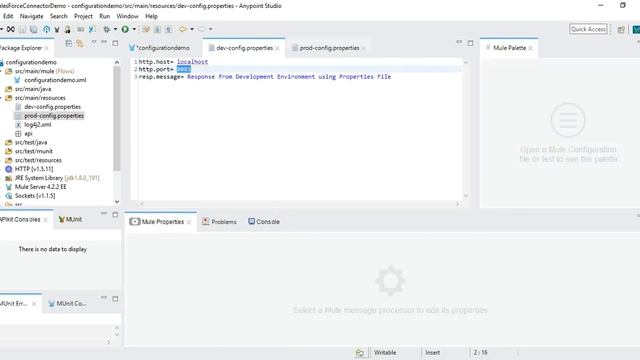Open the Forward history dropdown arrow
Image resolution: width=640 pixels, height=360 pixels.
pos(211,29)
